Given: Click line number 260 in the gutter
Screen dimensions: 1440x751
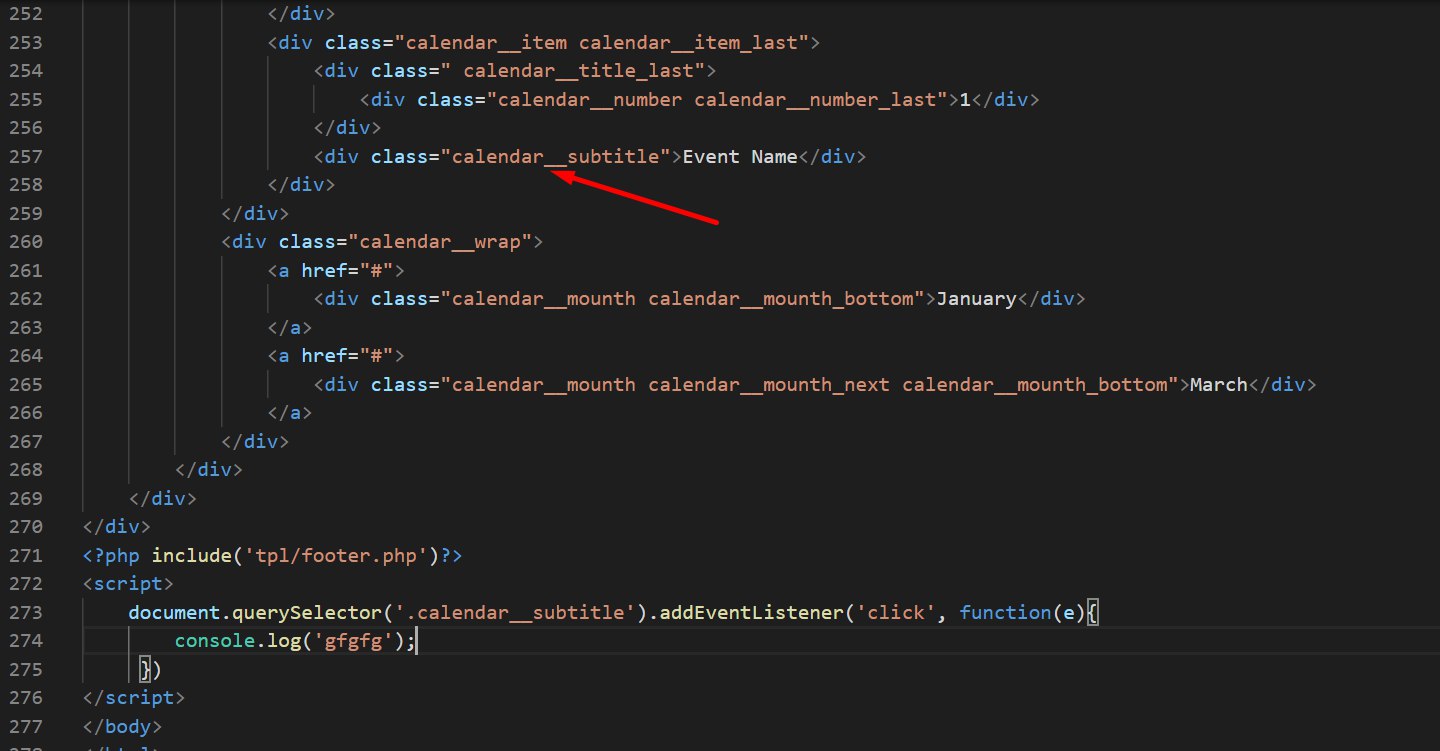Looking at the screenshot, I should (26, 242).
